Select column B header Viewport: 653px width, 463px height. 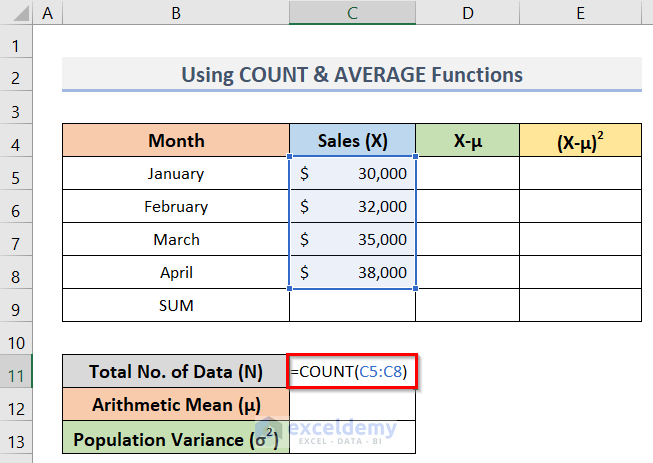pos(175,13)
